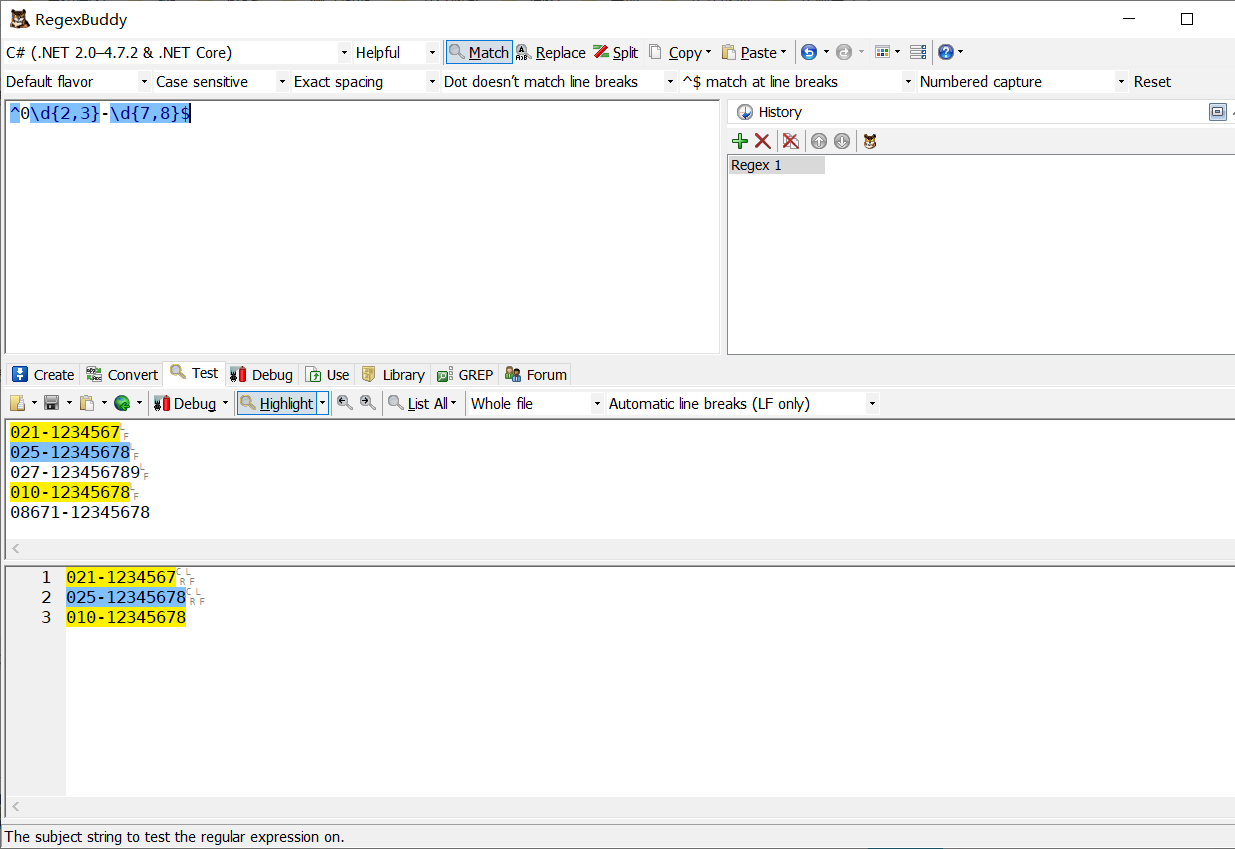
Task: Open the Paste dropdown arrow
Action: tap(783, 52)
